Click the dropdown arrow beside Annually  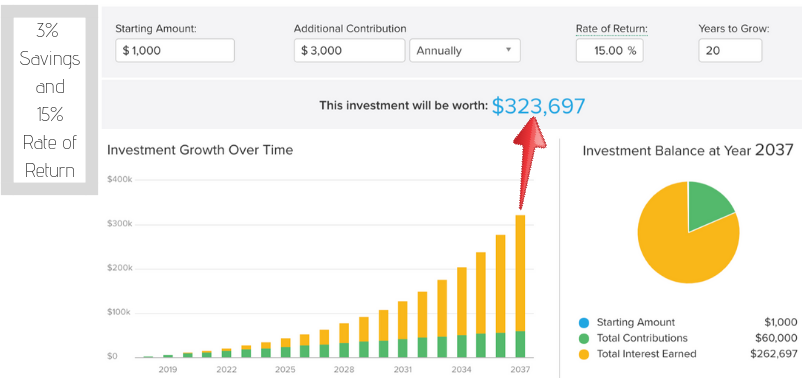pyautogui.click(x=508, y=50)
